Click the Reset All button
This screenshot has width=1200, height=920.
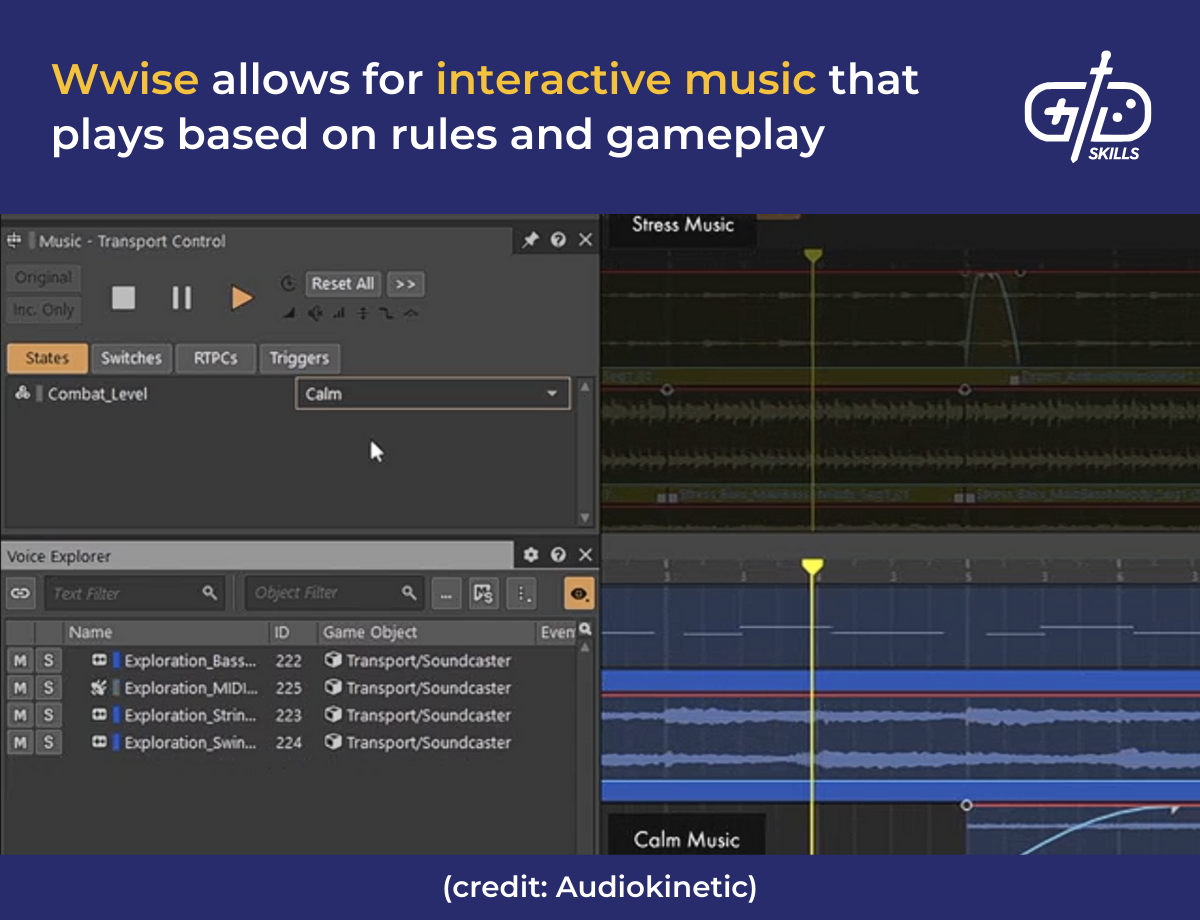click(343, 283)
